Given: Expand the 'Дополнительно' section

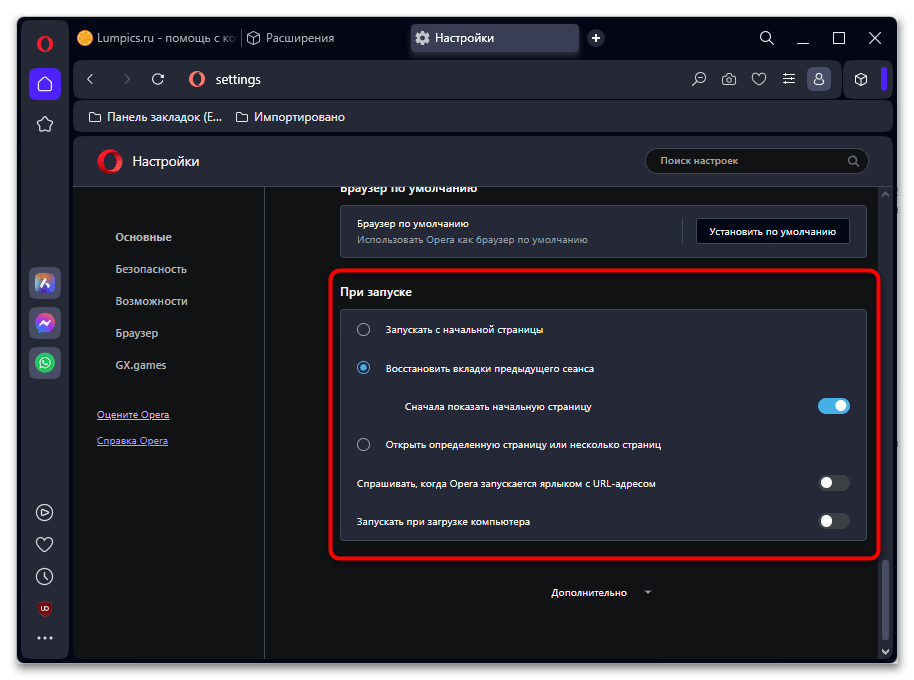Looking at the screenshot, I should [601, 593].
